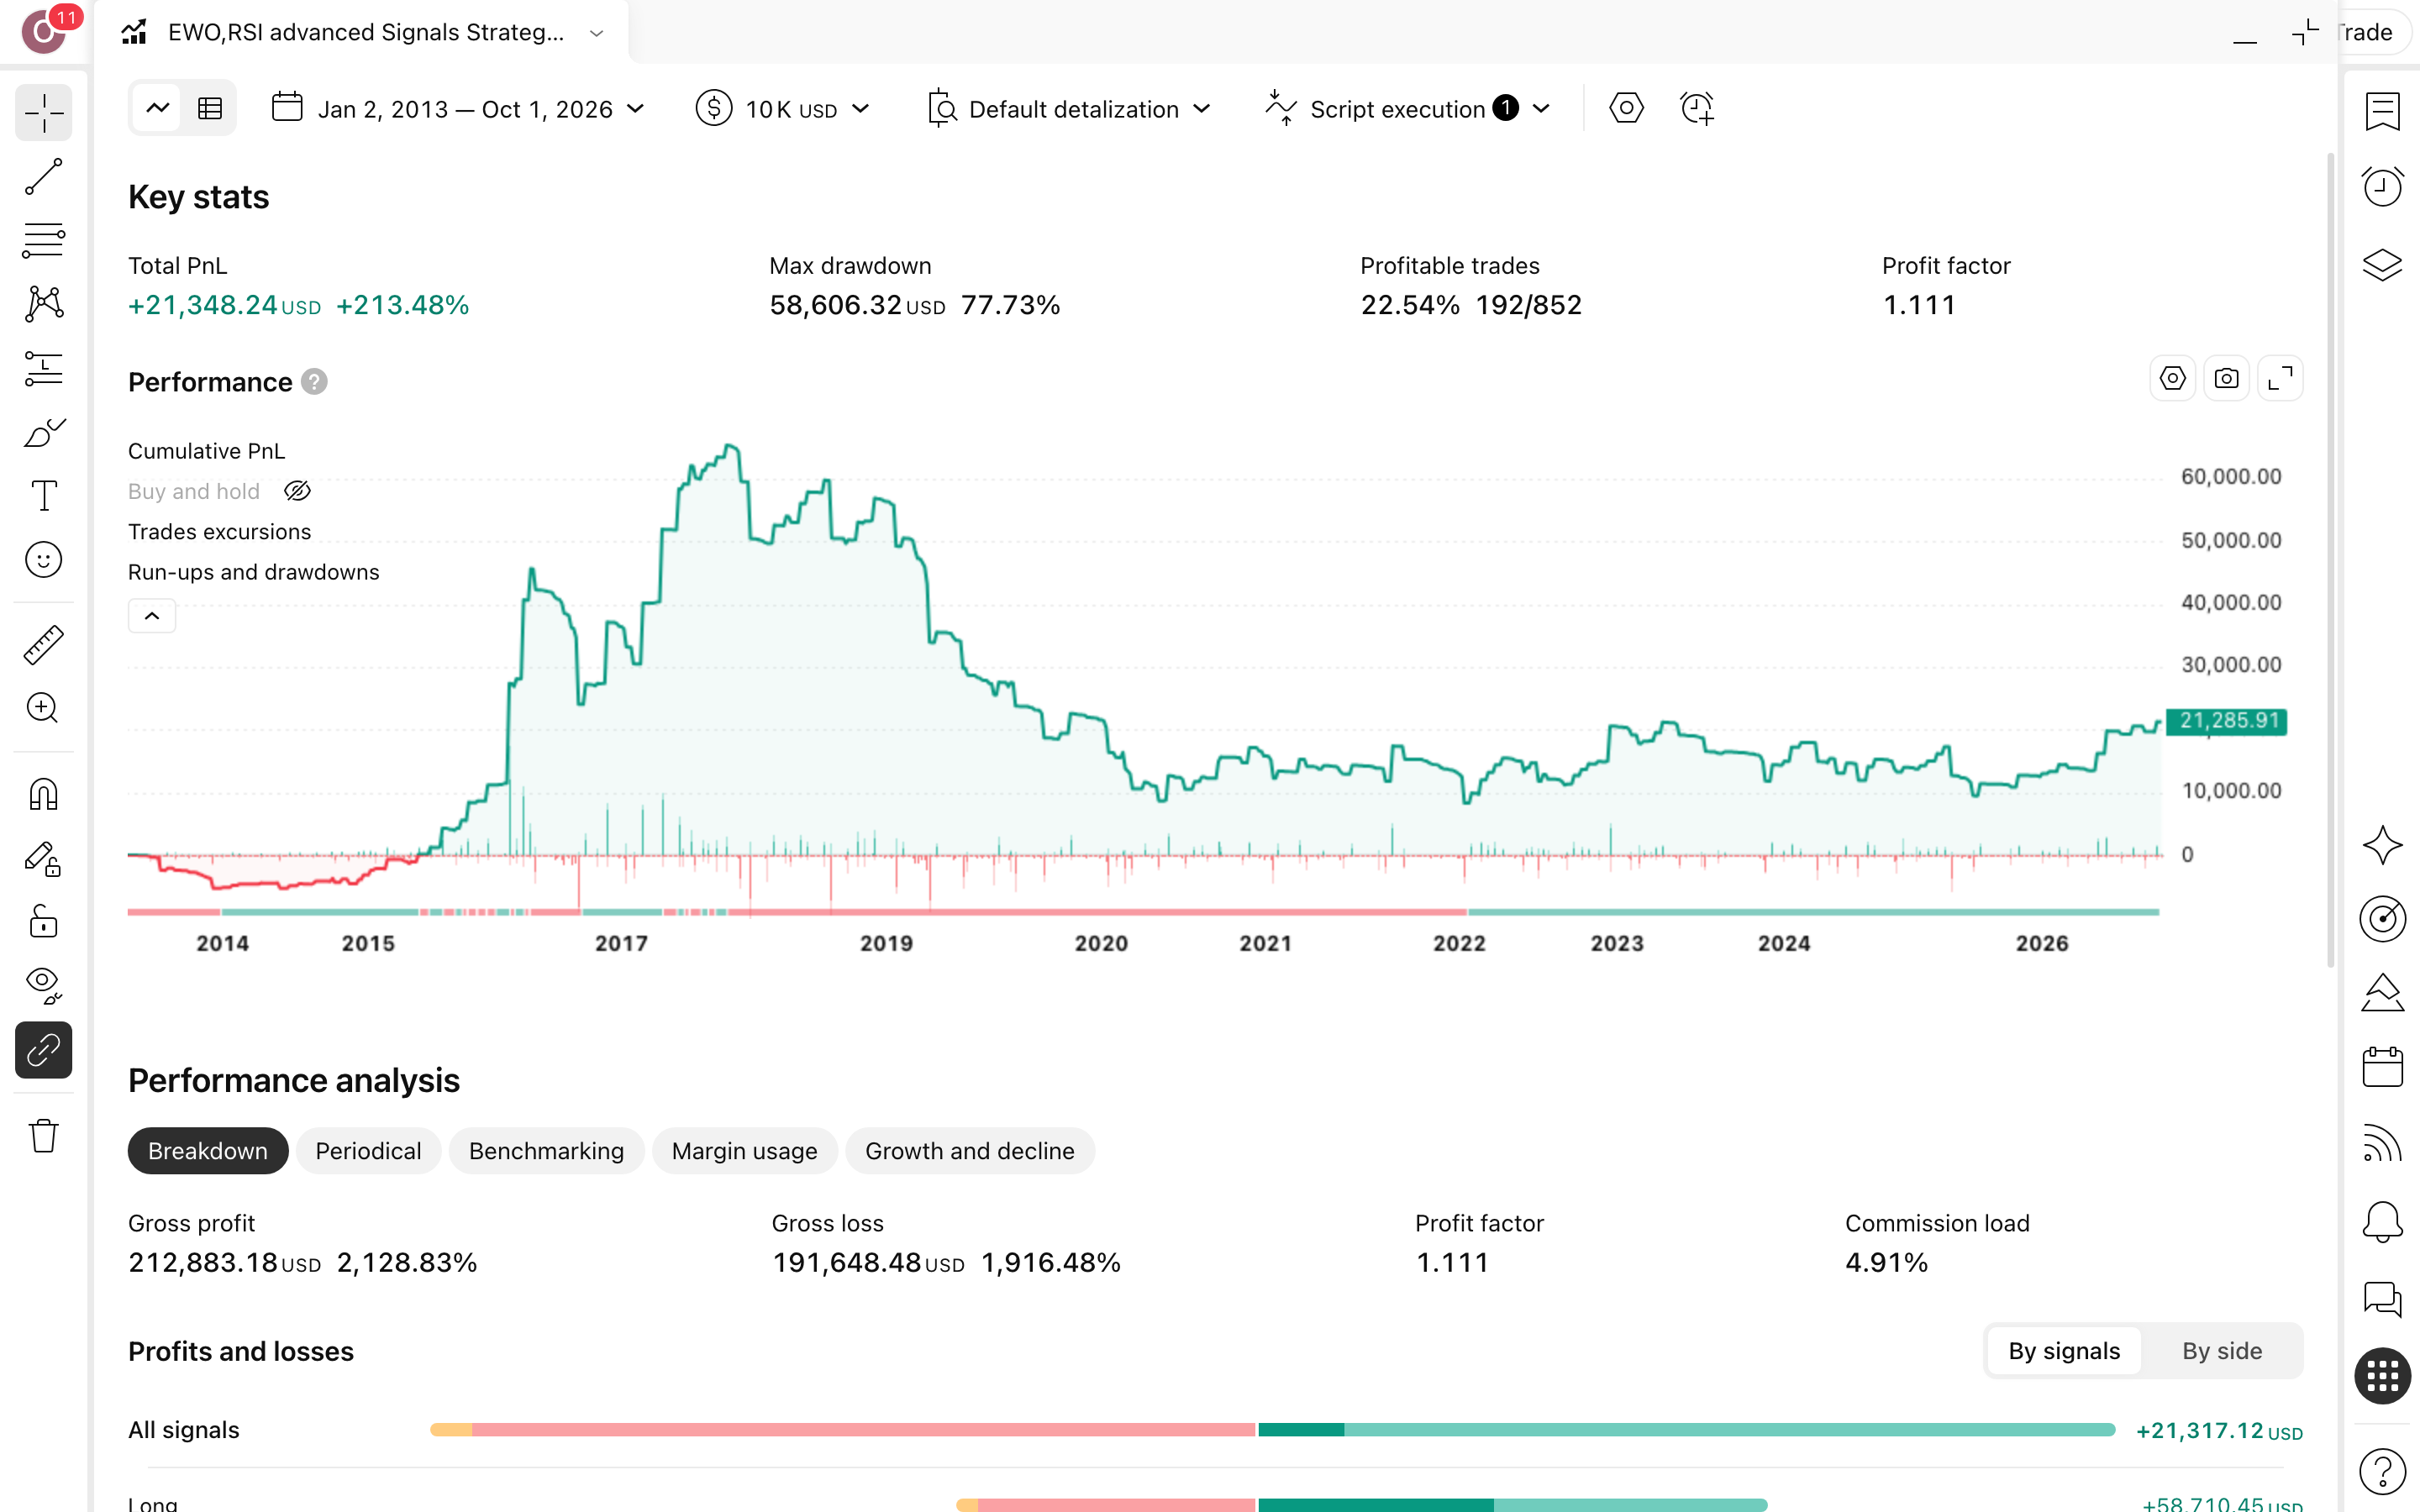The height and width of the screenshot is (1512, 2420).
Task: Click the vertical scrollbar of the report
Action: pyautogui.click(x=2330, y=560)
